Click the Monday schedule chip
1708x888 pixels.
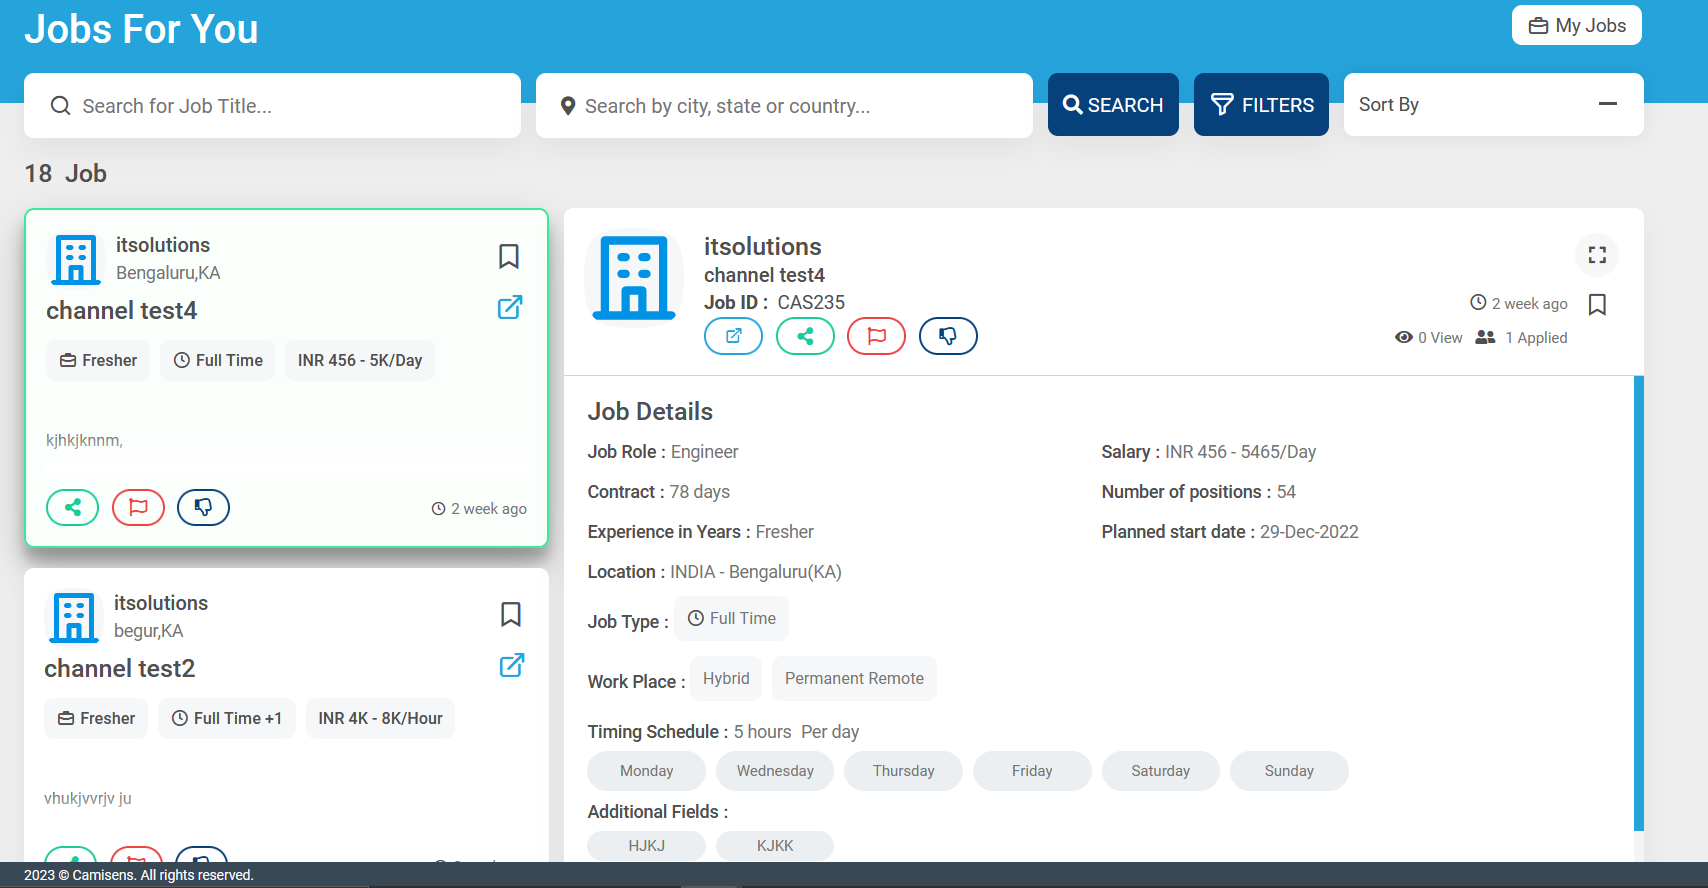tap(646, 771)
